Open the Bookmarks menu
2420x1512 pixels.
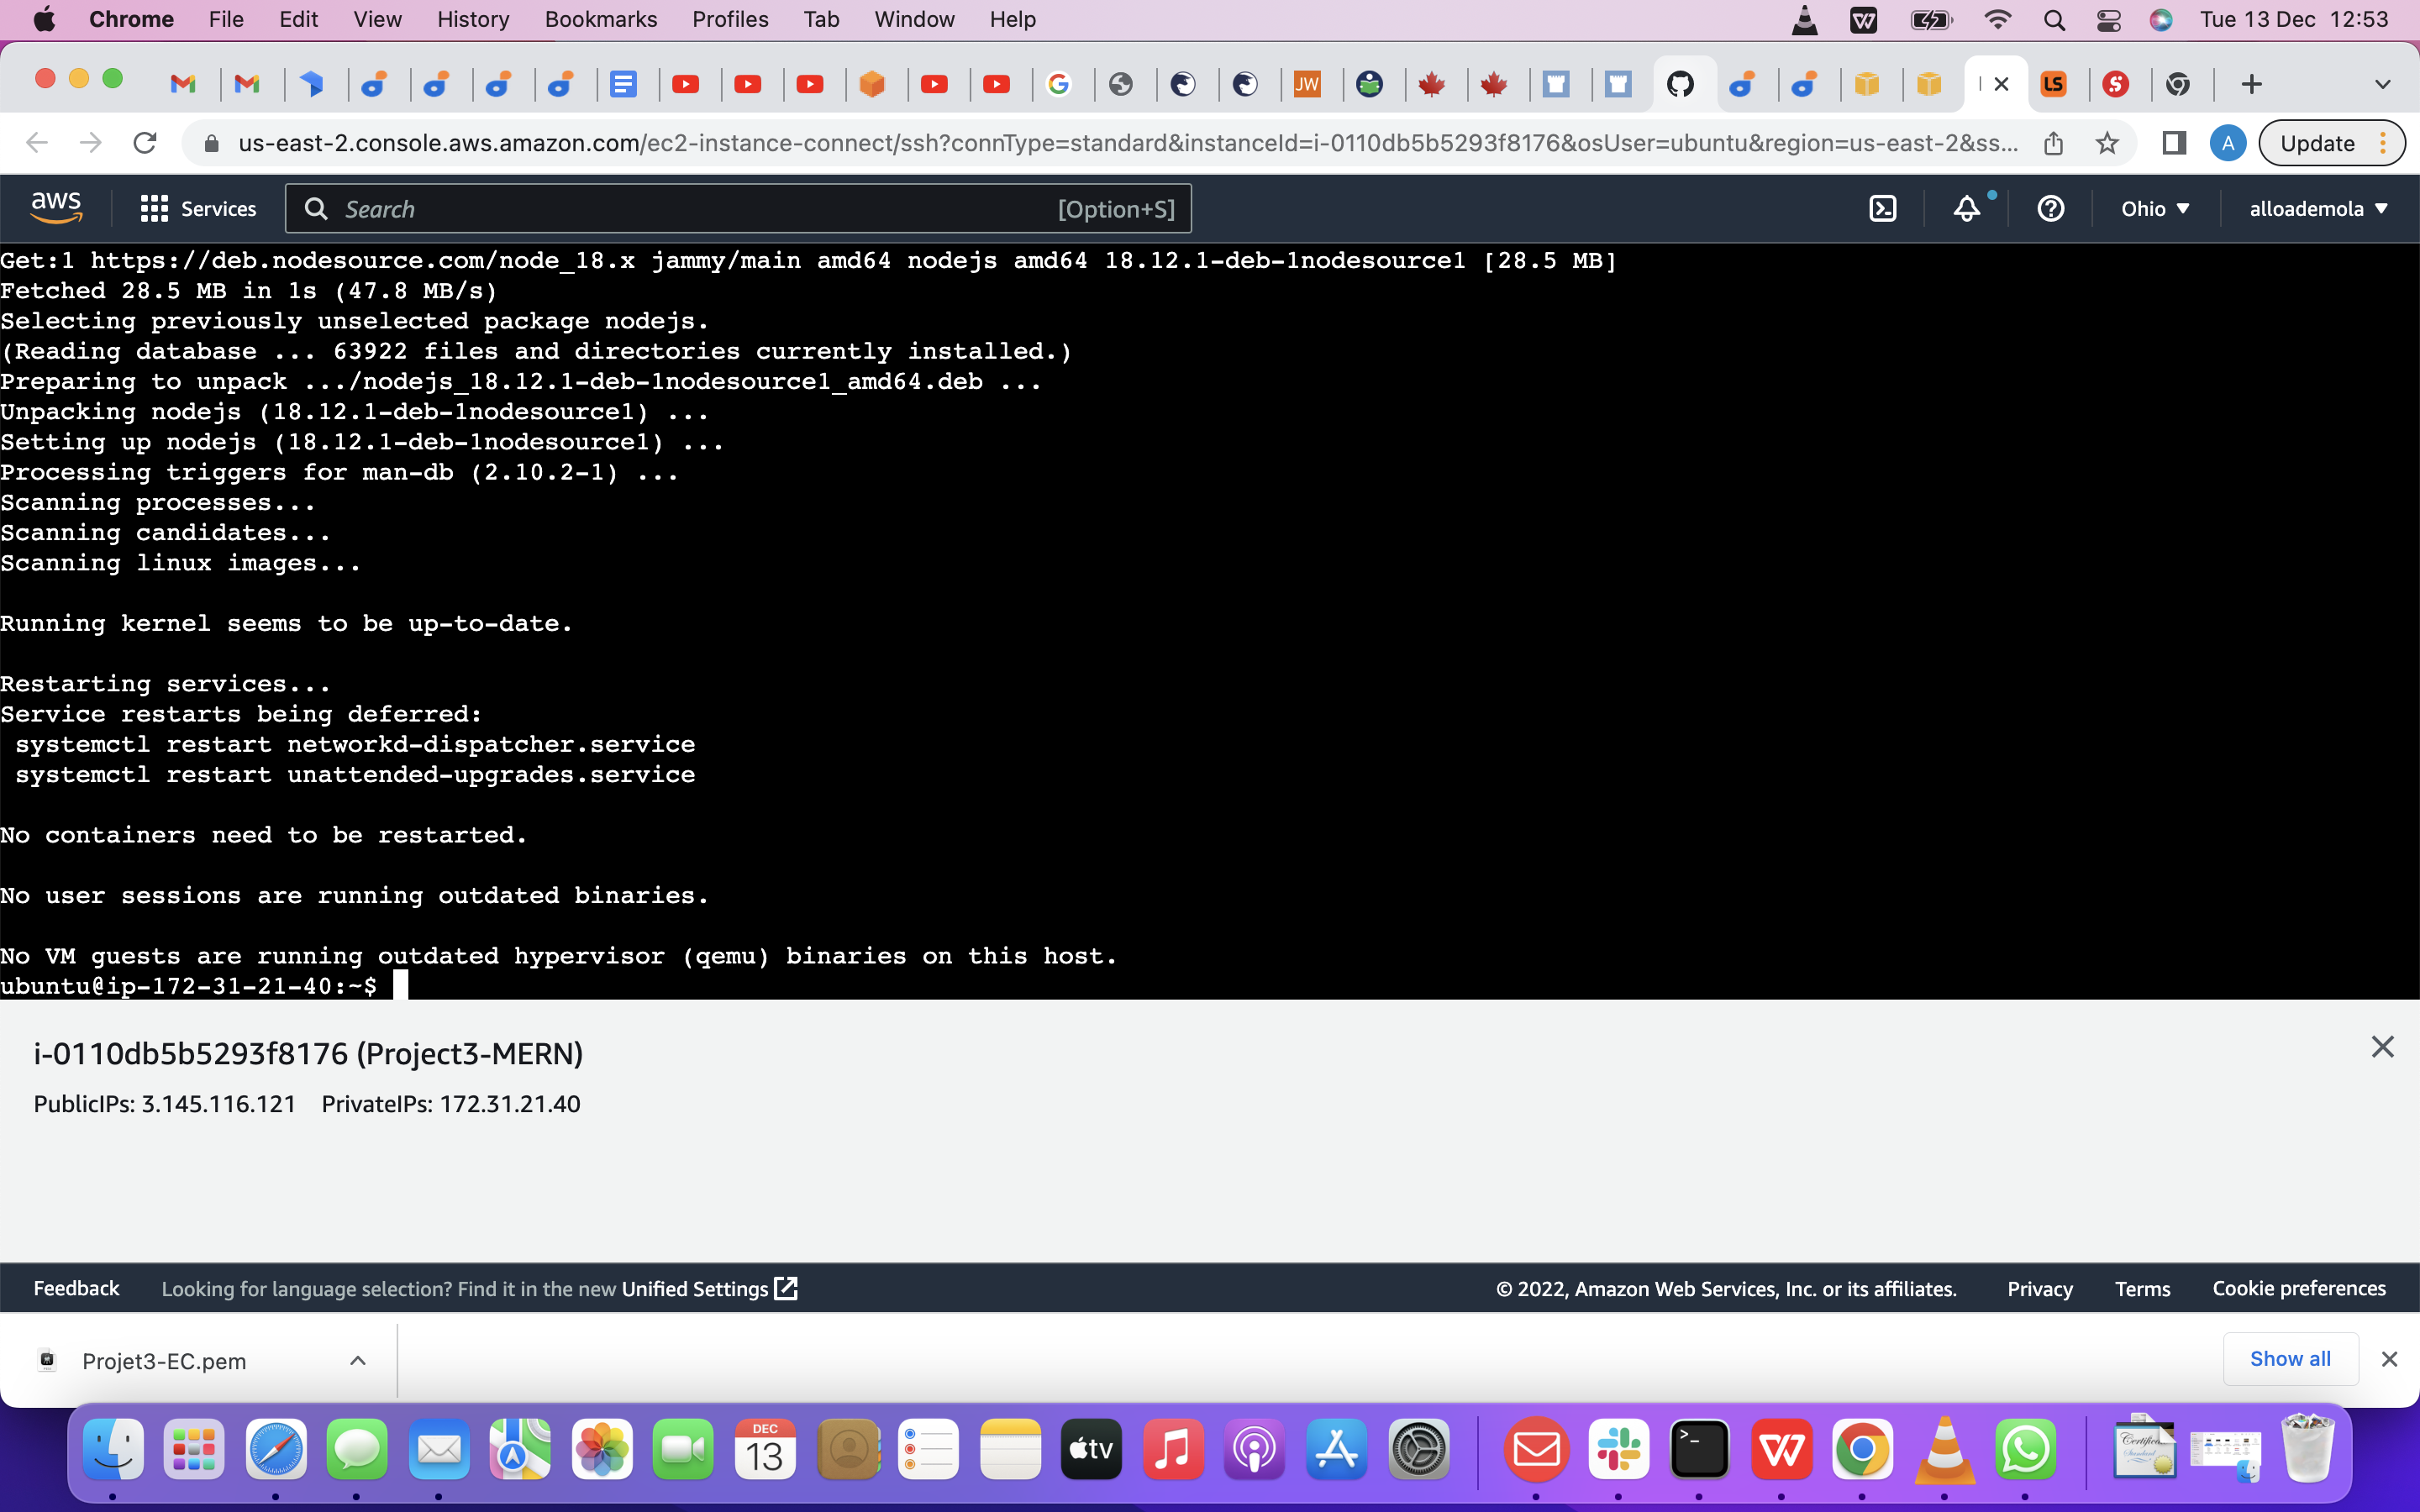tap(601, 19)
